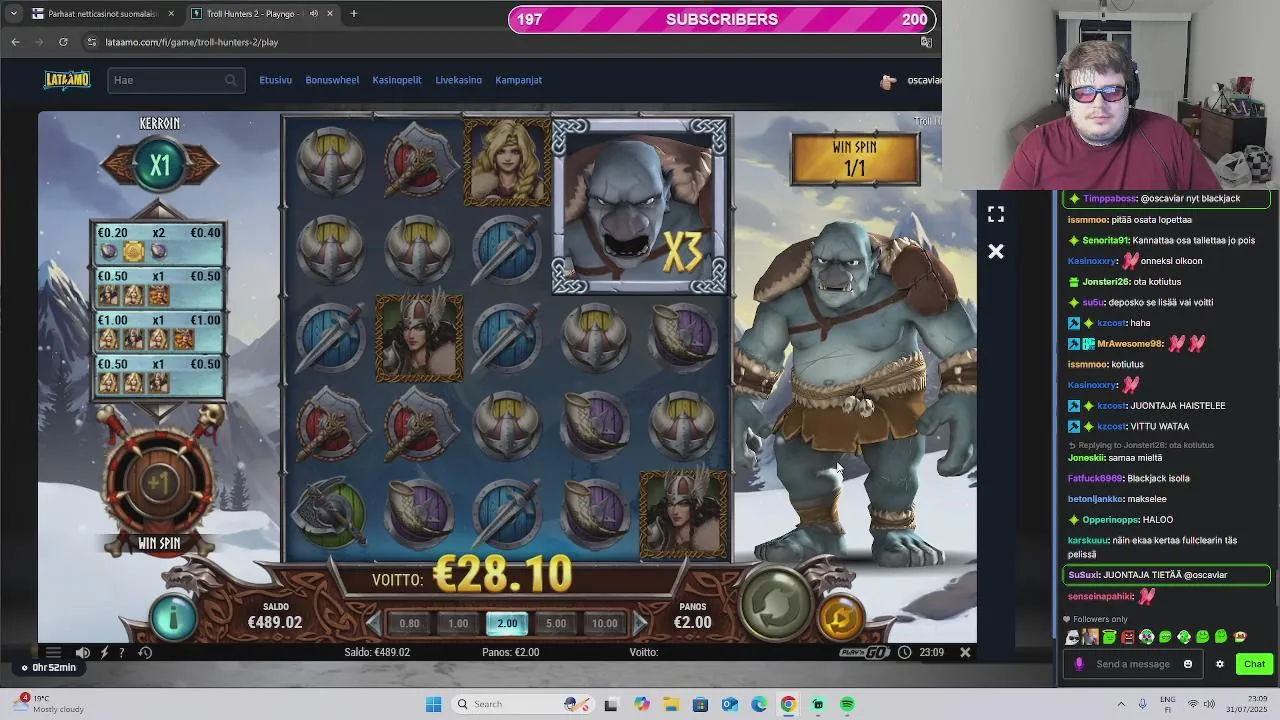
Task: Select the sunglasses ghost emote
Action: click(1072, 637)
